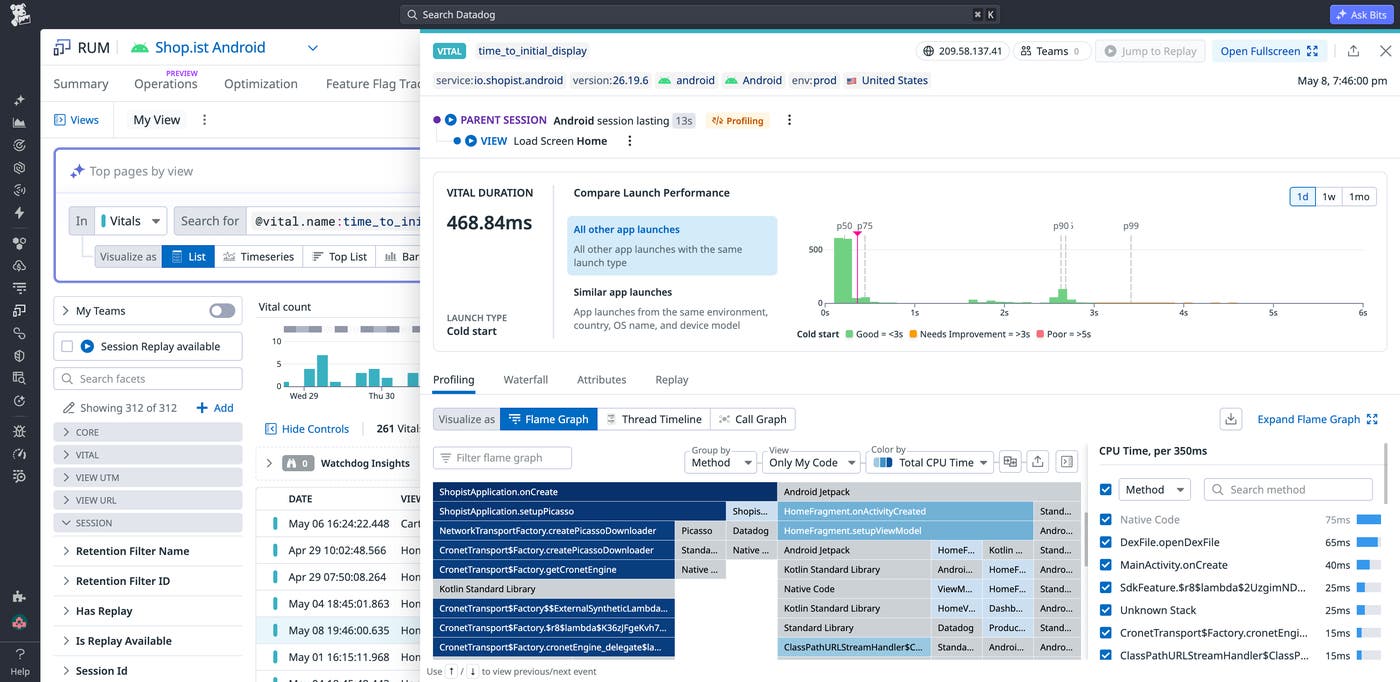Uncheck the Native Code checkbox
Screen dimensions: 1400x682
coord(1105,520)
